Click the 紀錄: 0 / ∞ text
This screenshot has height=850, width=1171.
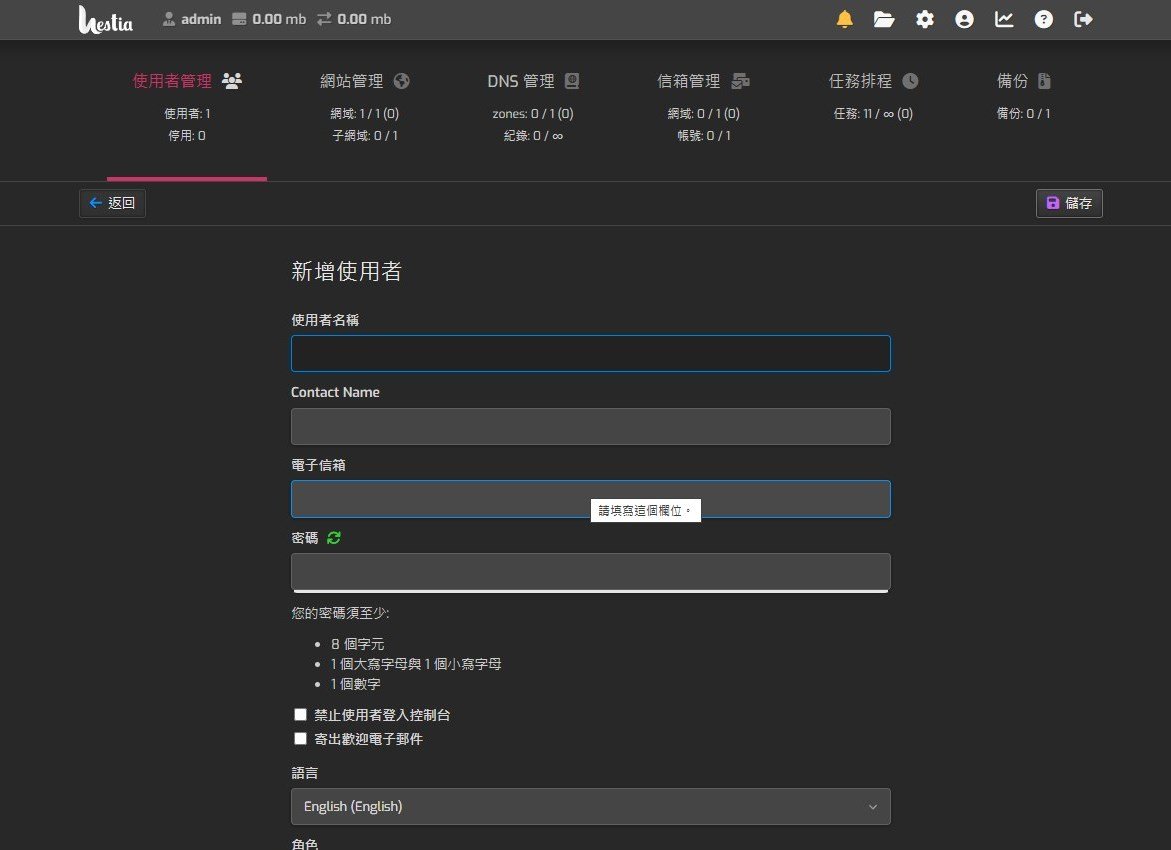pyautogui.click(x=533, y=136)
